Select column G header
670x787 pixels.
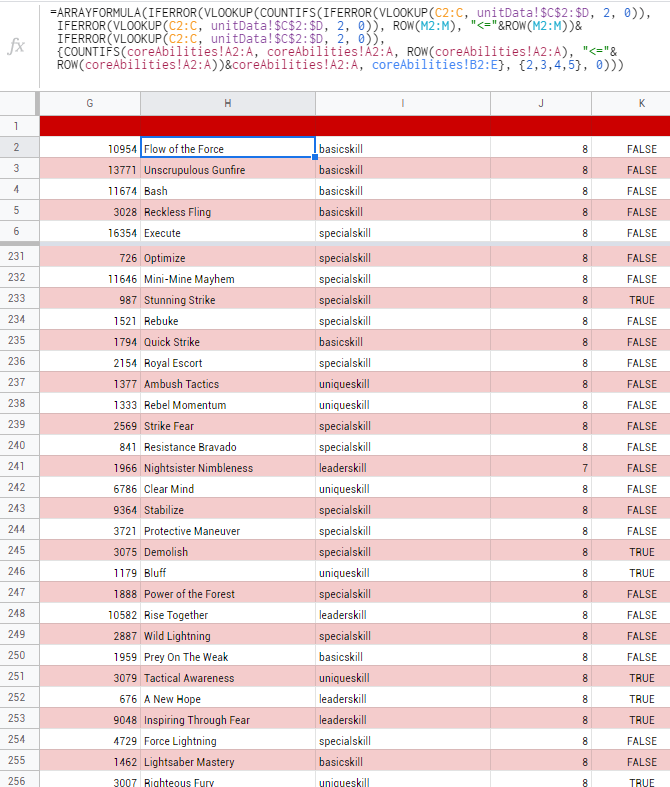point(90,103)
